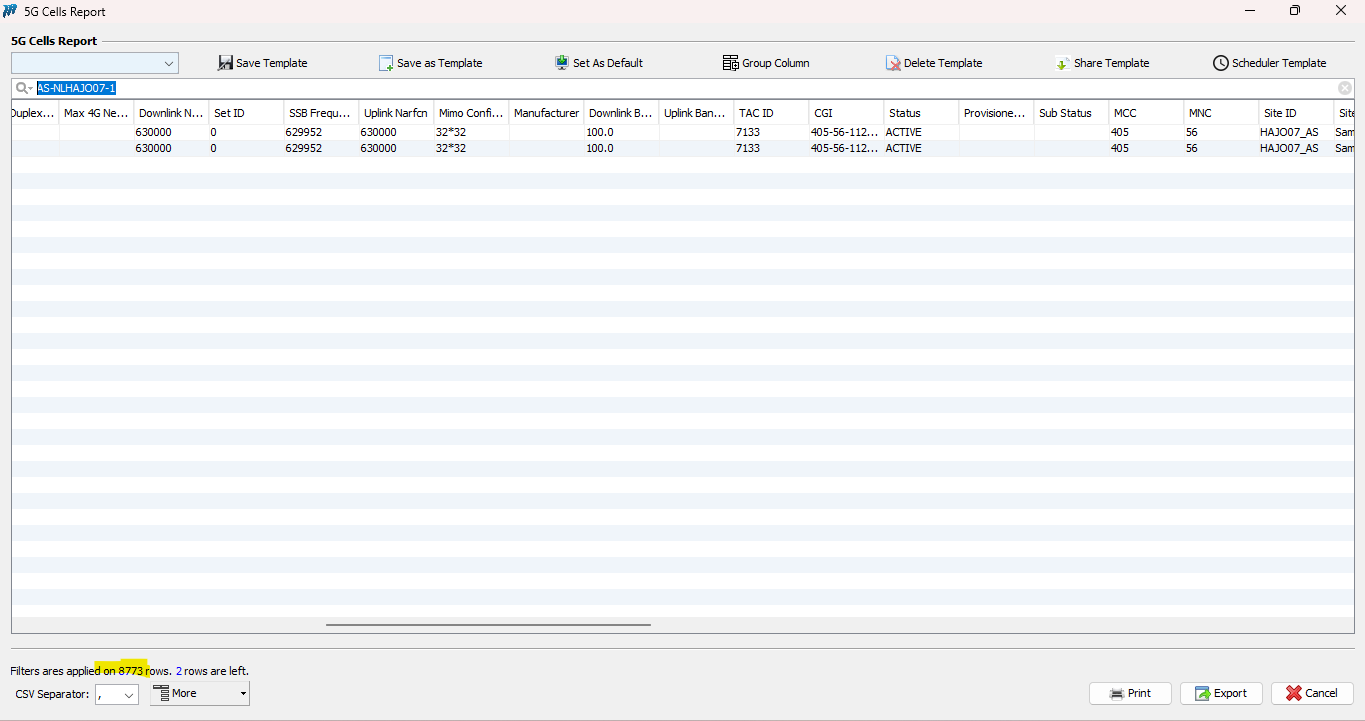Expand the More options dropdown
The image size is (1365, 721).
point(243,694)
